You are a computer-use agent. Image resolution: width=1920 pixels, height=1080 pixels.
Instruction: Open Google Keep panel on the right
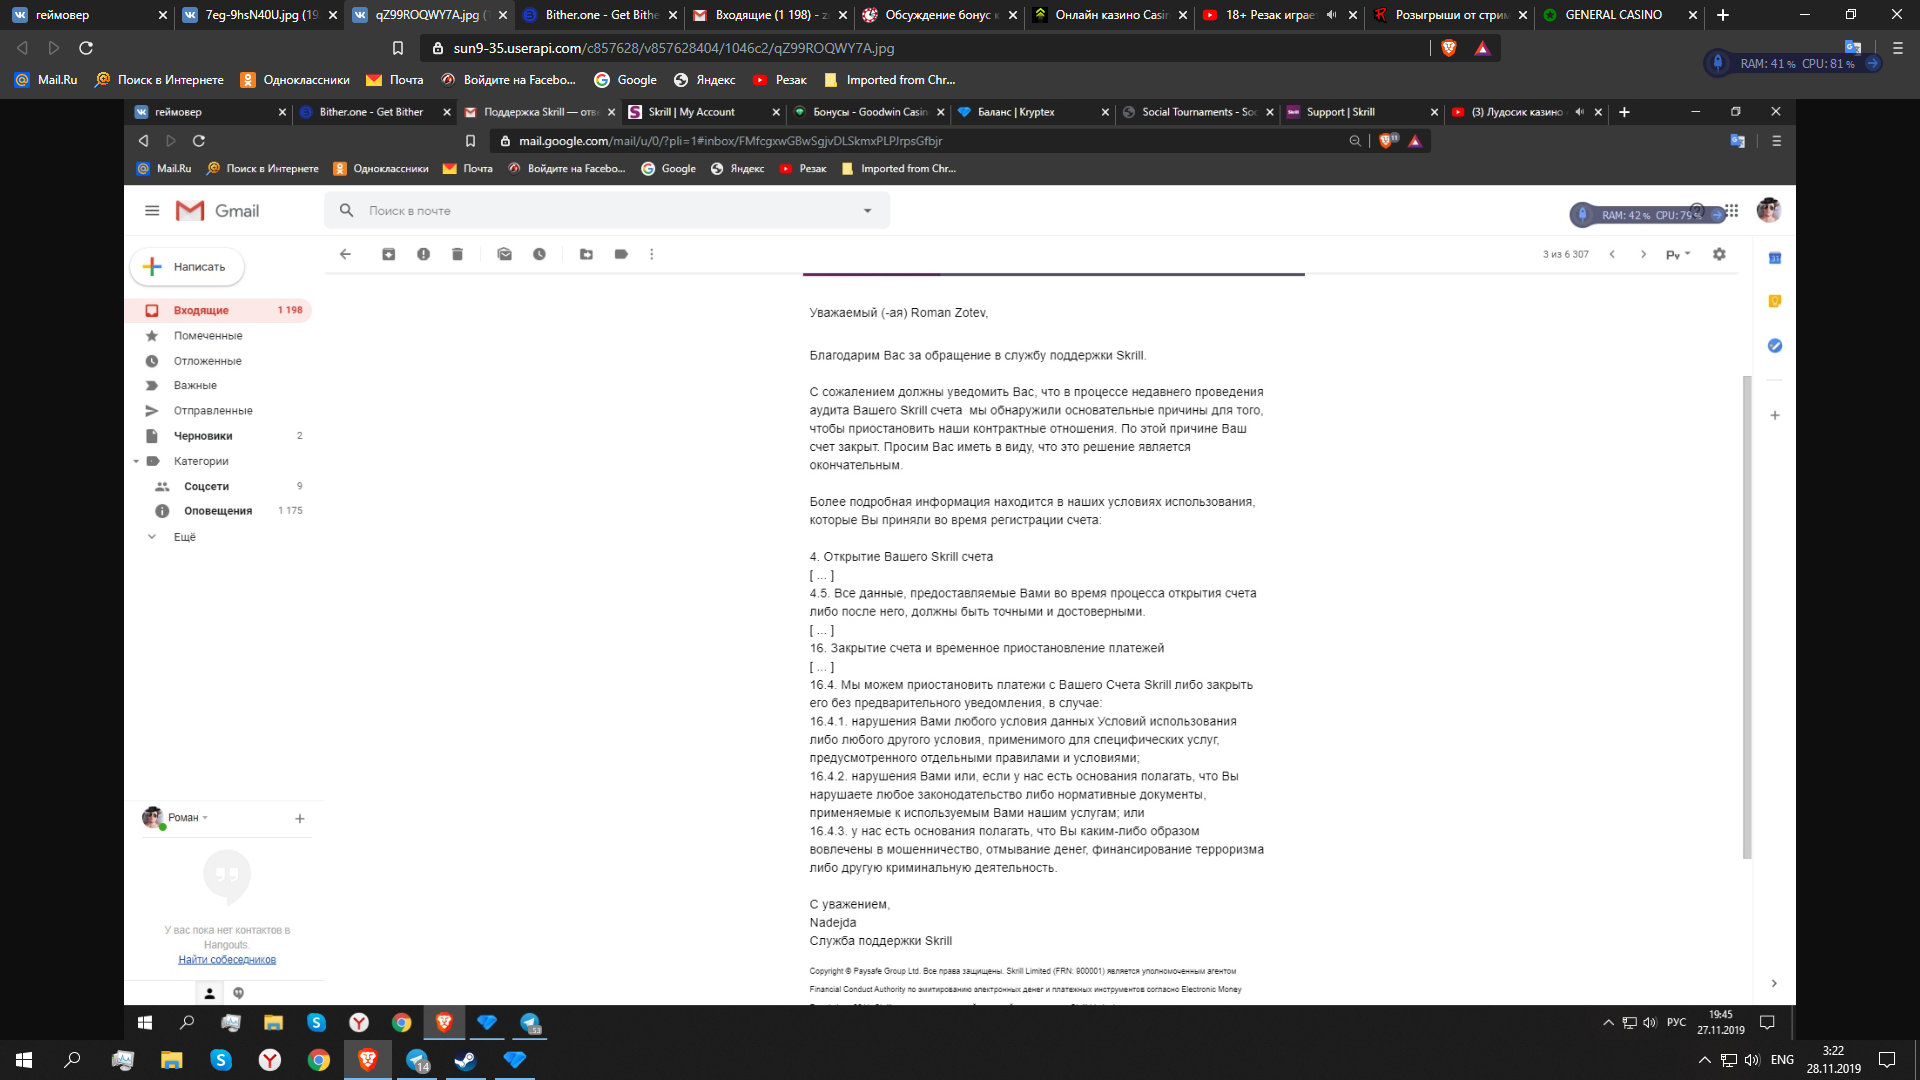[1775, 301]
